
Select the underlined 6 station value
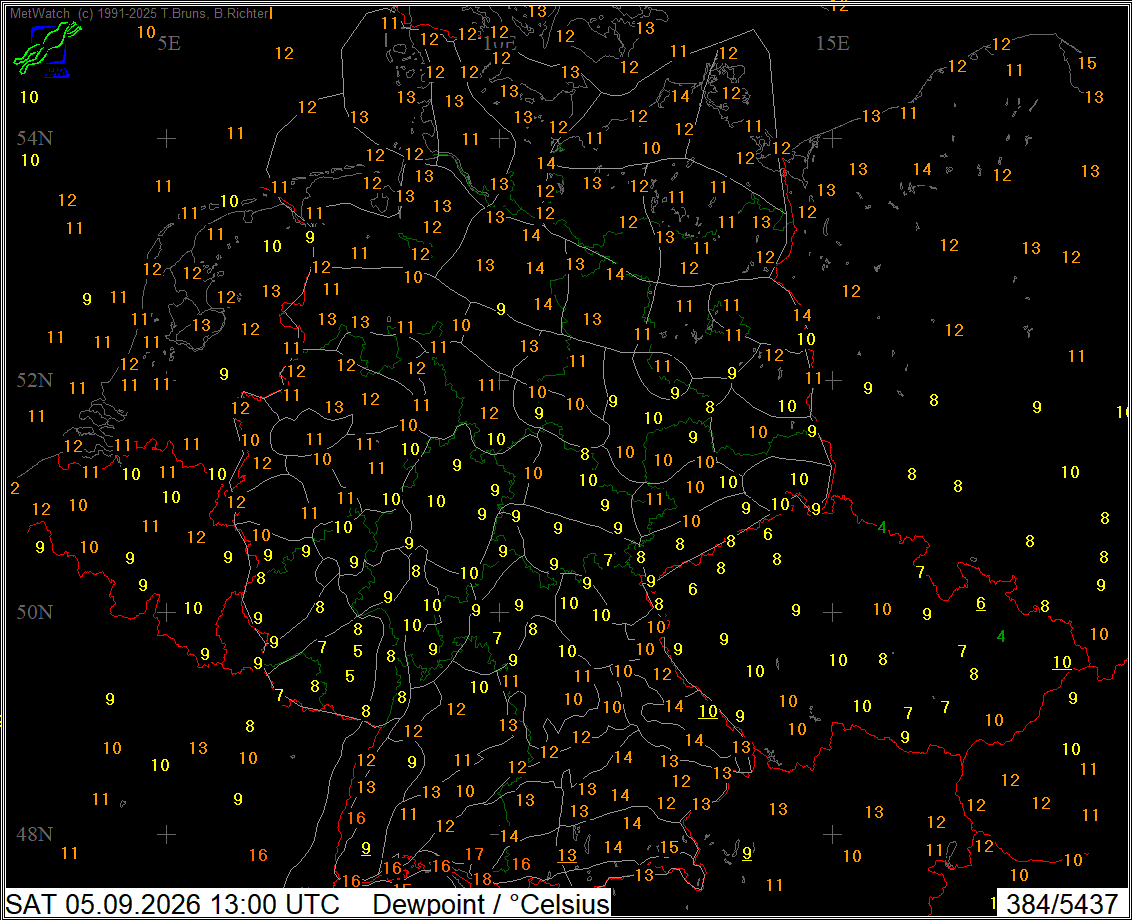pyautogui.click(x=980, y=603)
